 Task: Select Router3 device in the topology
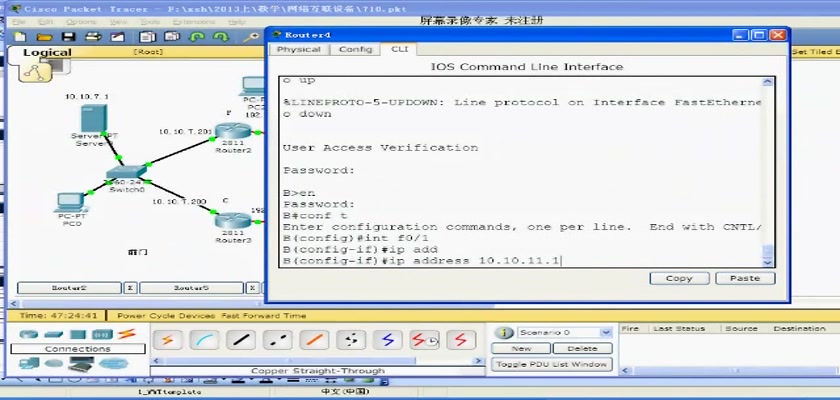[233, 221]
